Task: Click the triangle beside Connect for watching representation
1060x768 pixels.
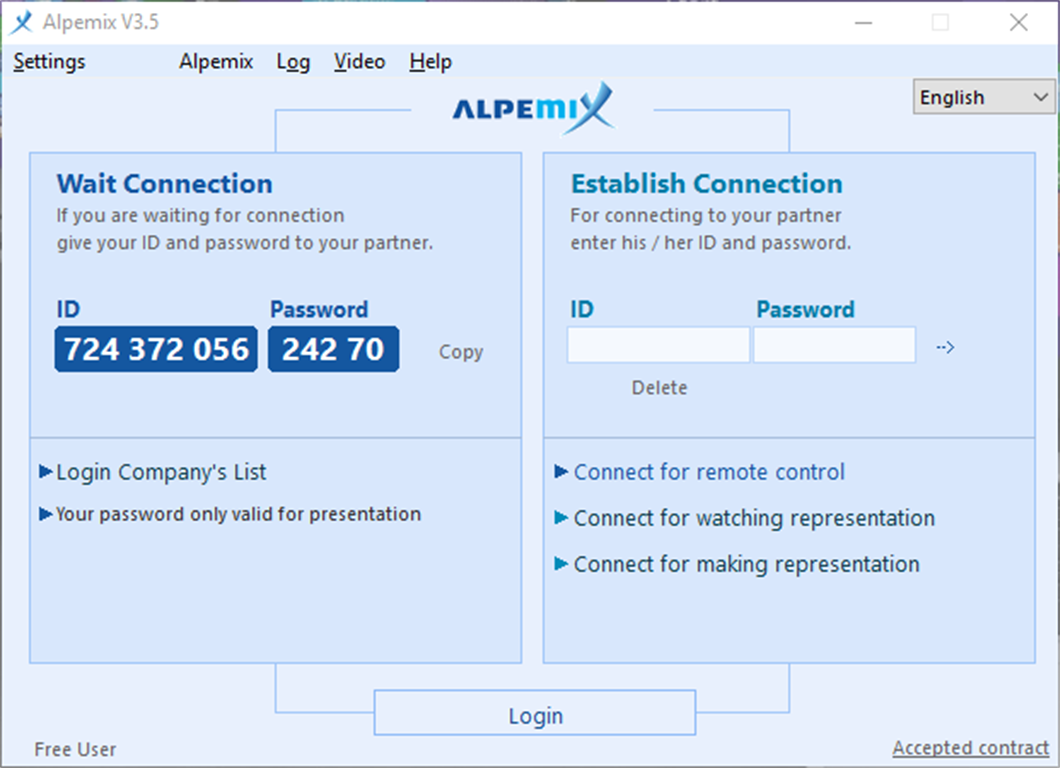Action: click(561, 518)
